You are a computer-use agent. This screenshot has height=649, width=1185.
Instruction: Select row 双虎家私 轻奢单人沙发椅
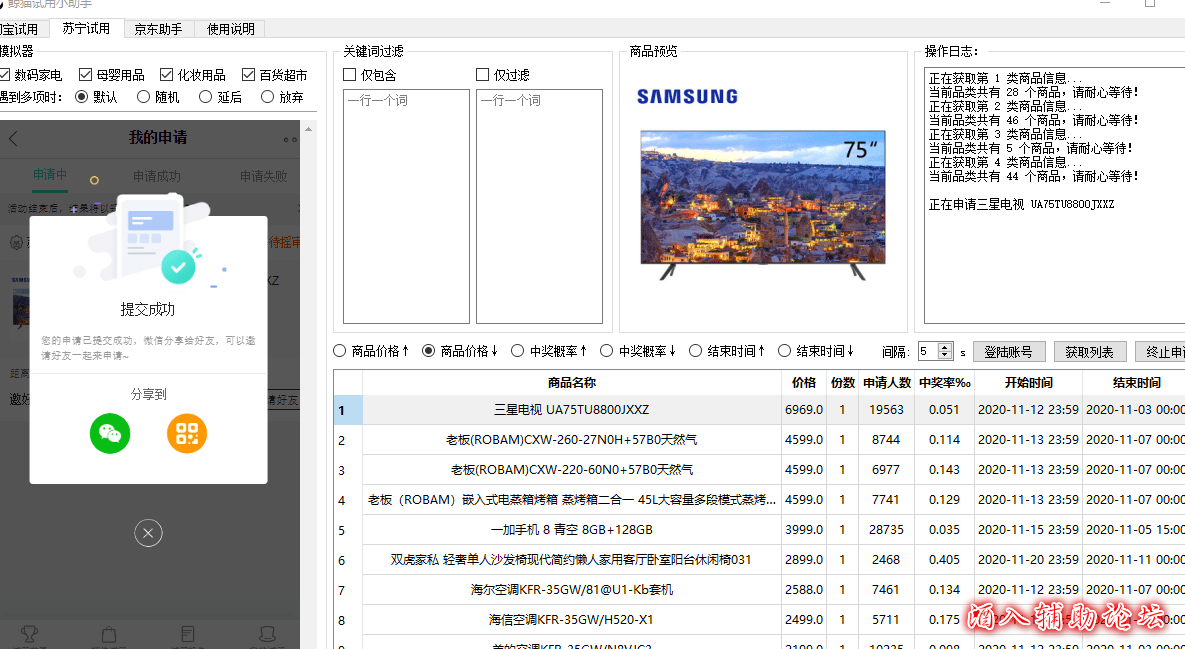(572, 560)
